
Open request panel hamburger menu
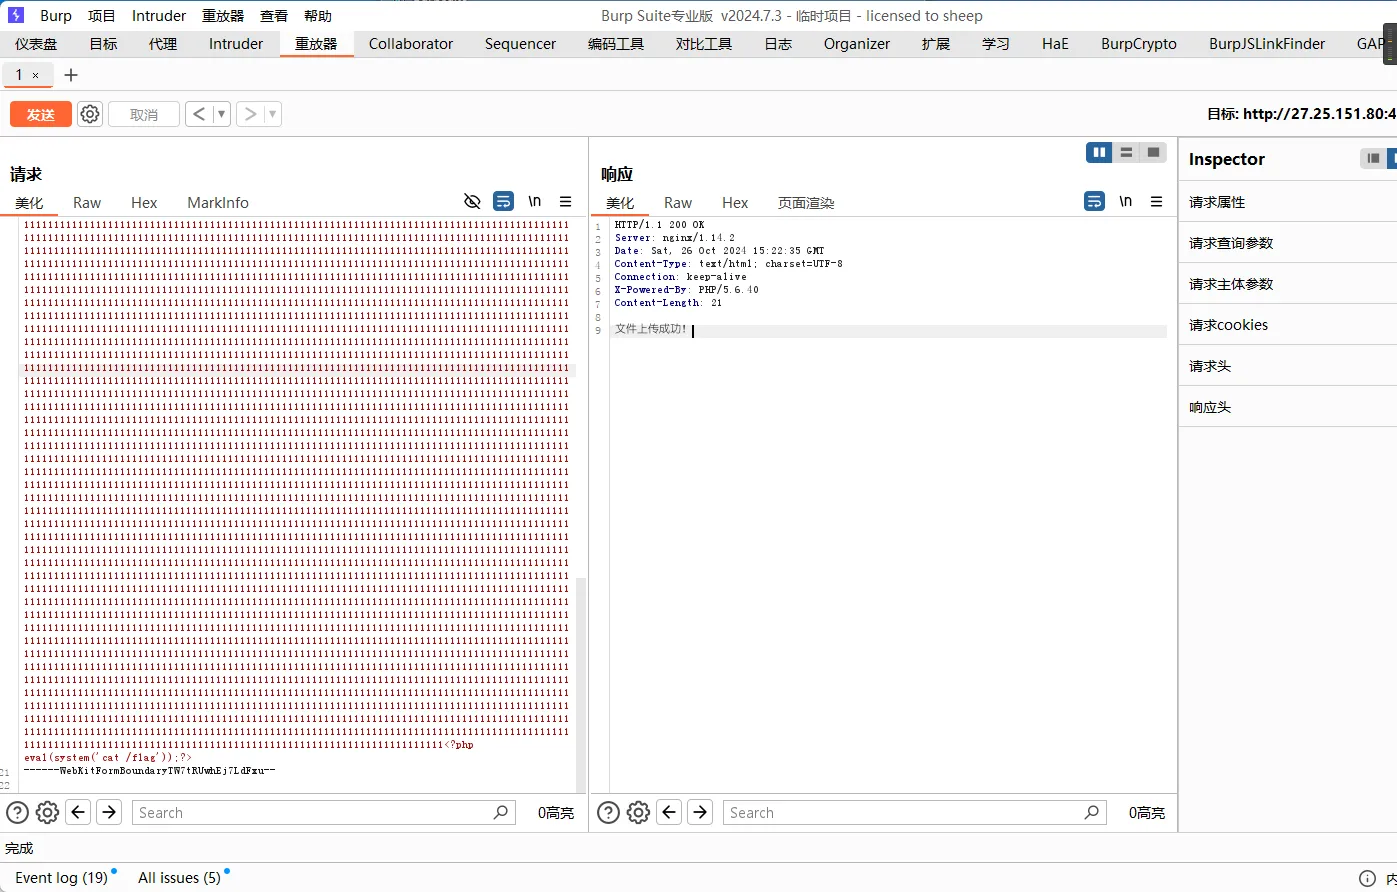pyautogui.click(x=566, y=202)
